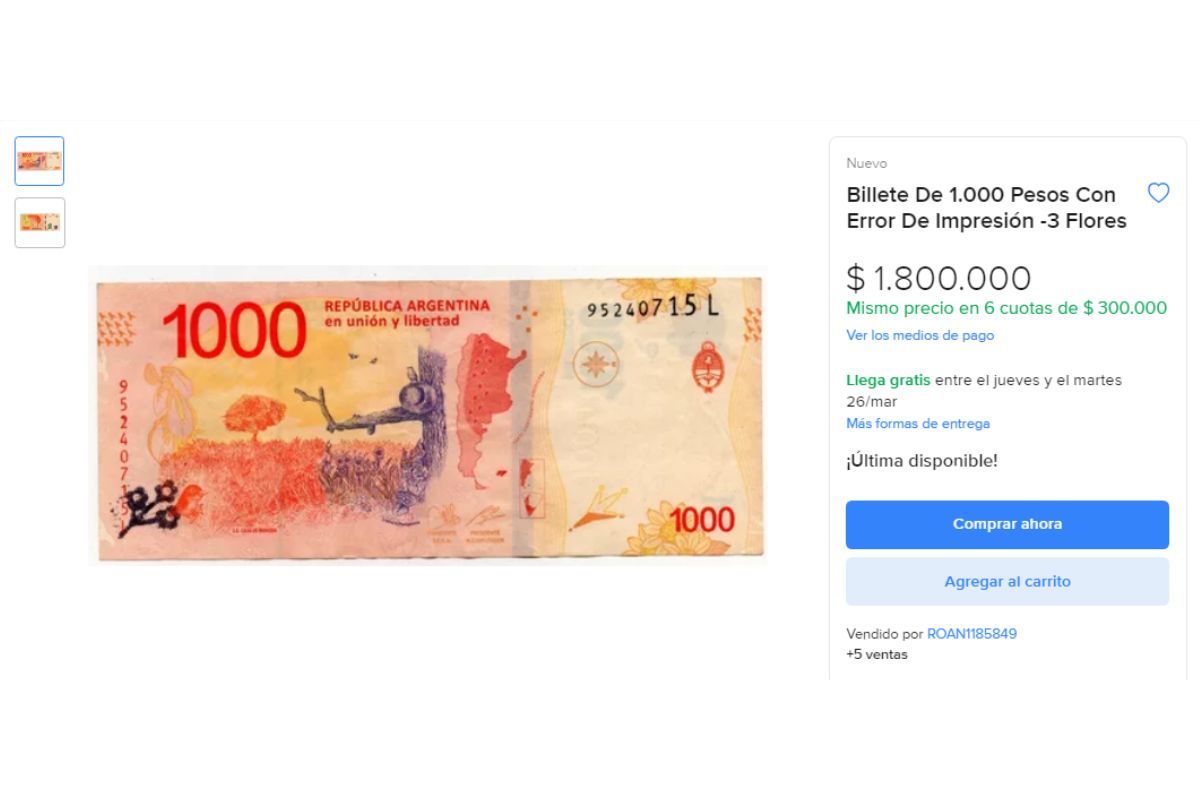Click the Billete De 1.000 Pesos title

[987, 207]
